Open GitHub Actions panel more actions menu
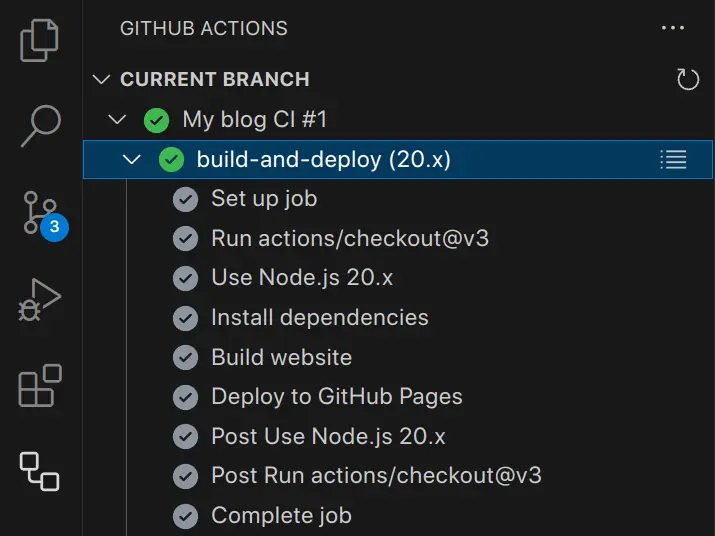Screen dimensions: 715x536 coord(673,28)
